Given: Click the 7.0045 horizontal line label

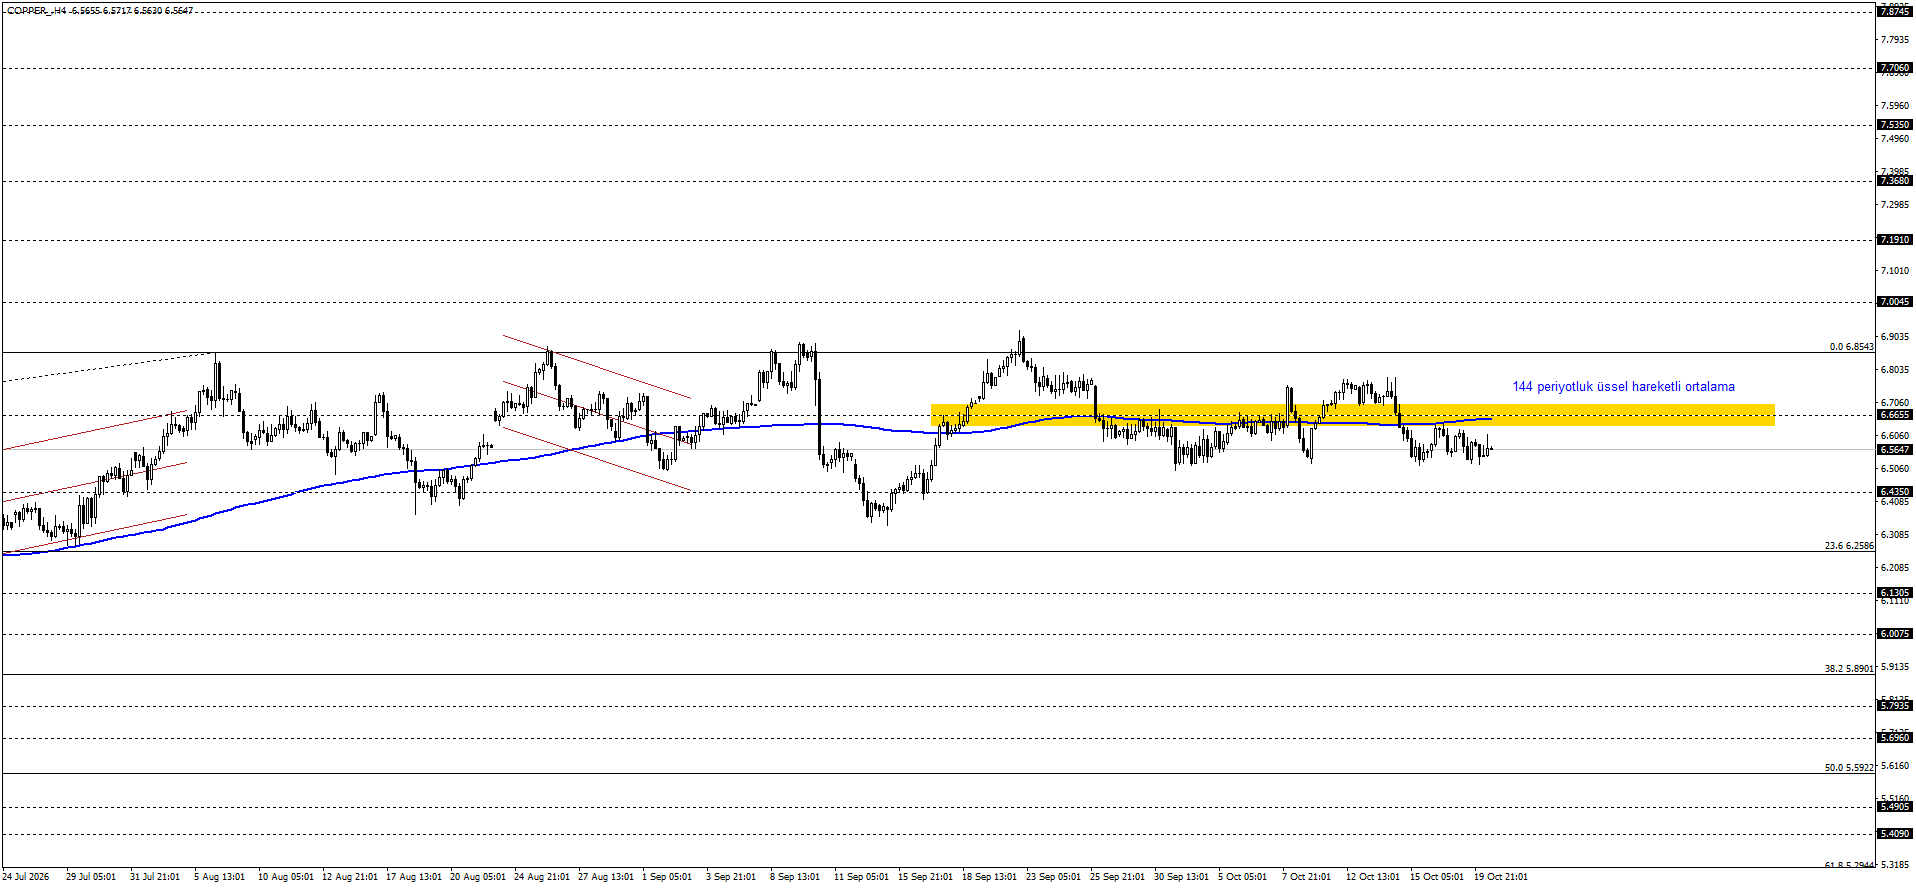Looking at the screenshot, I should click(x=1895, y=302).
